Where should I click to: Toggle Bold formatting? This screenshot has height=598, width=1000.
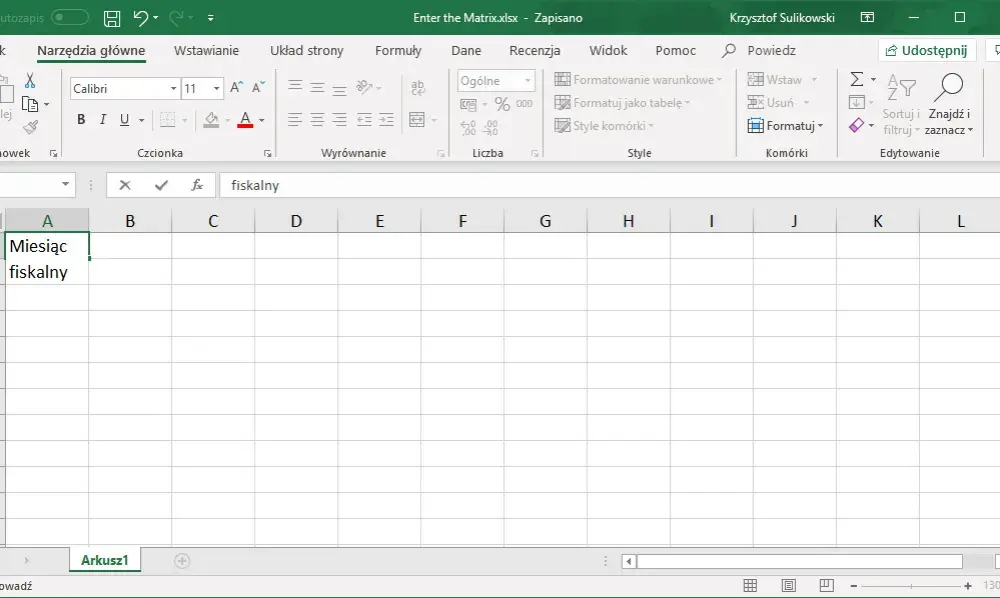click(81, 119)
